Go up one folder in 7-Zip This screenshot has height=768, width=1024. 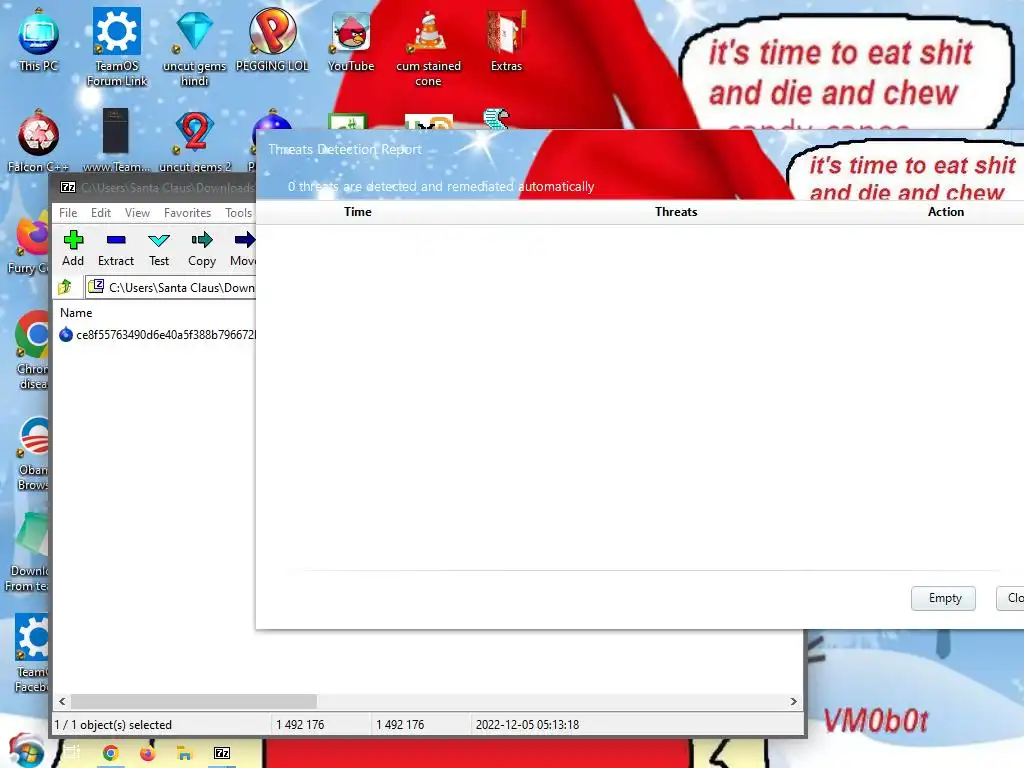(x=65, y=287)
